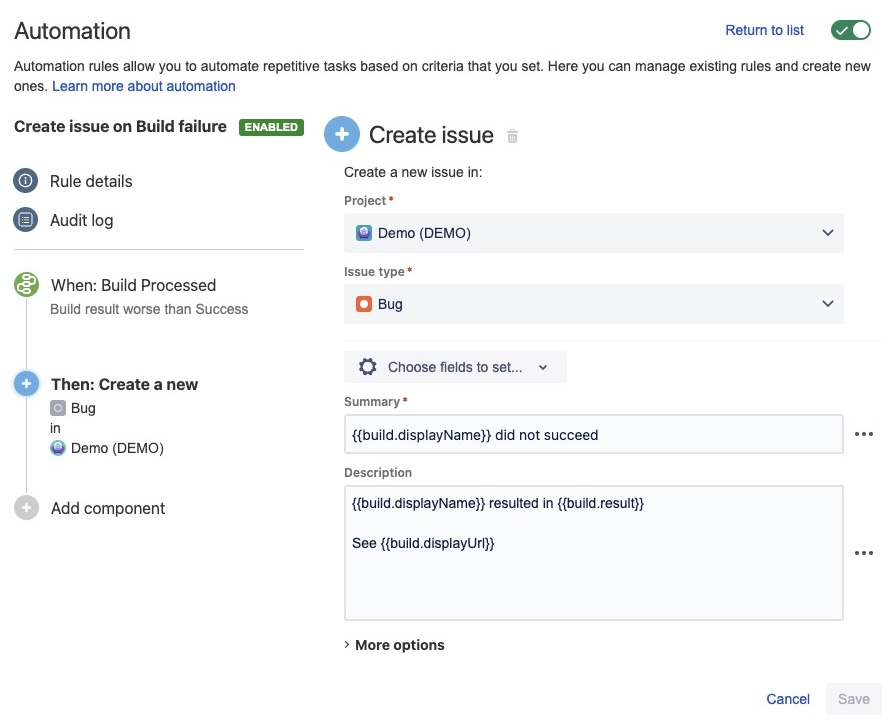The width and height of the screenshot is (888, 724).
Task: Open the ellipsis menu beside the Description field
Action: pos(864,551)
